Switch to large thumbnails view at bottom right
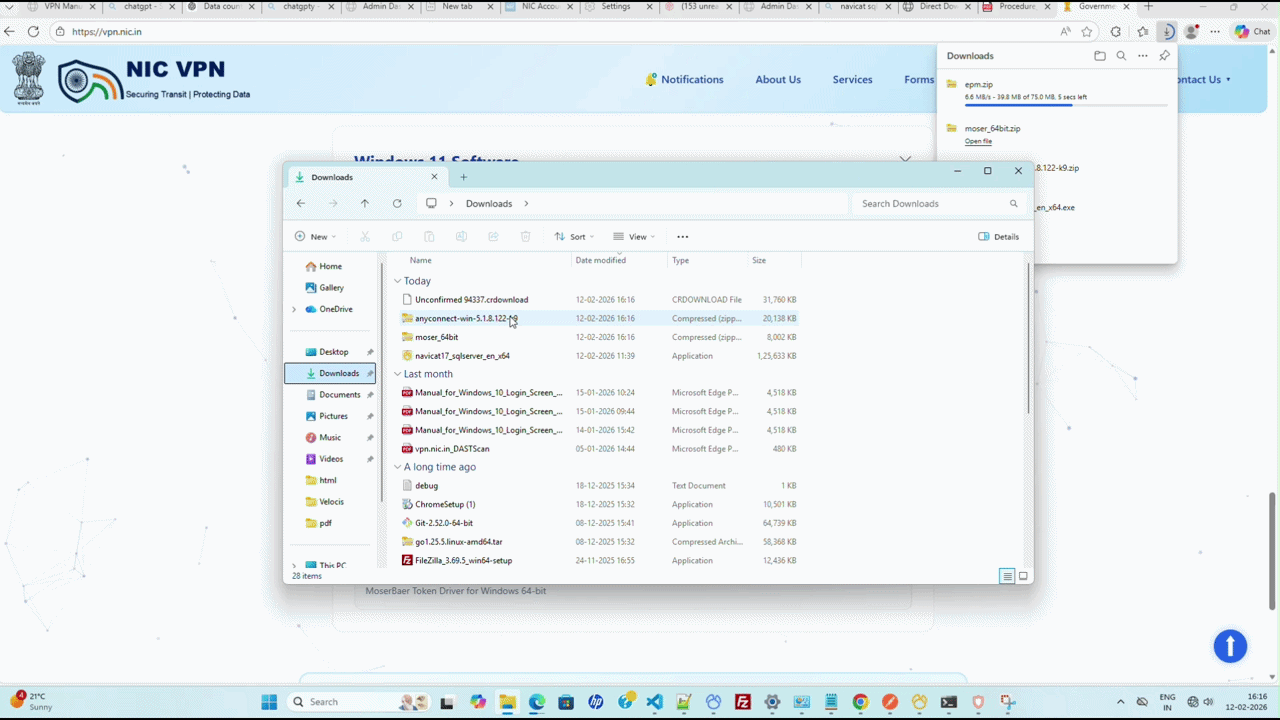The height and width of the screenshot is (720, 1280). [1022, 576]
